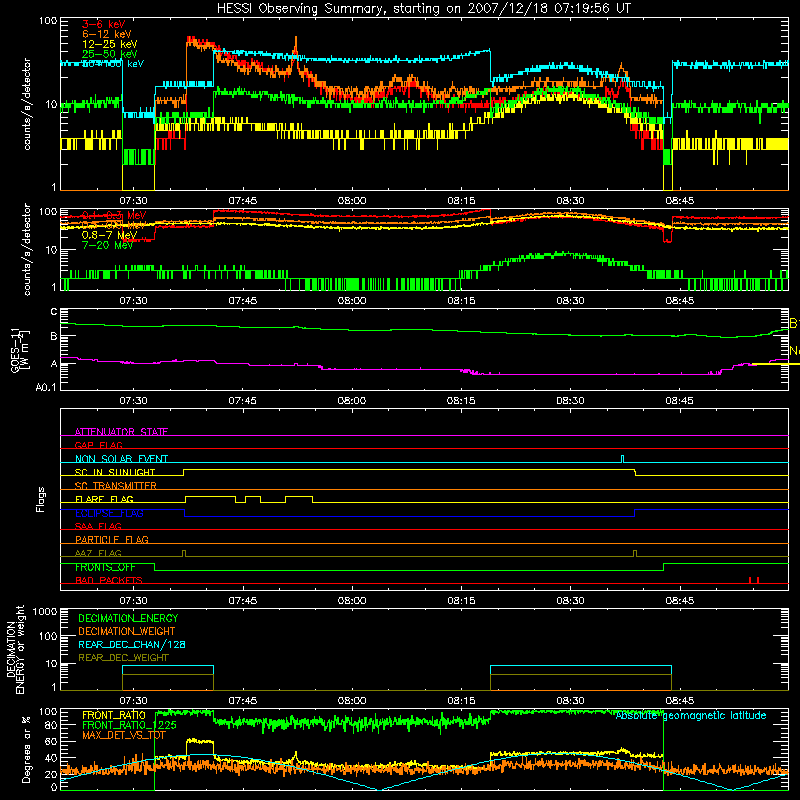The height and width of the screenshot is (800, 800).
Task: Click the FRONT_RATIO legend label
Action: tap(114, 715)
